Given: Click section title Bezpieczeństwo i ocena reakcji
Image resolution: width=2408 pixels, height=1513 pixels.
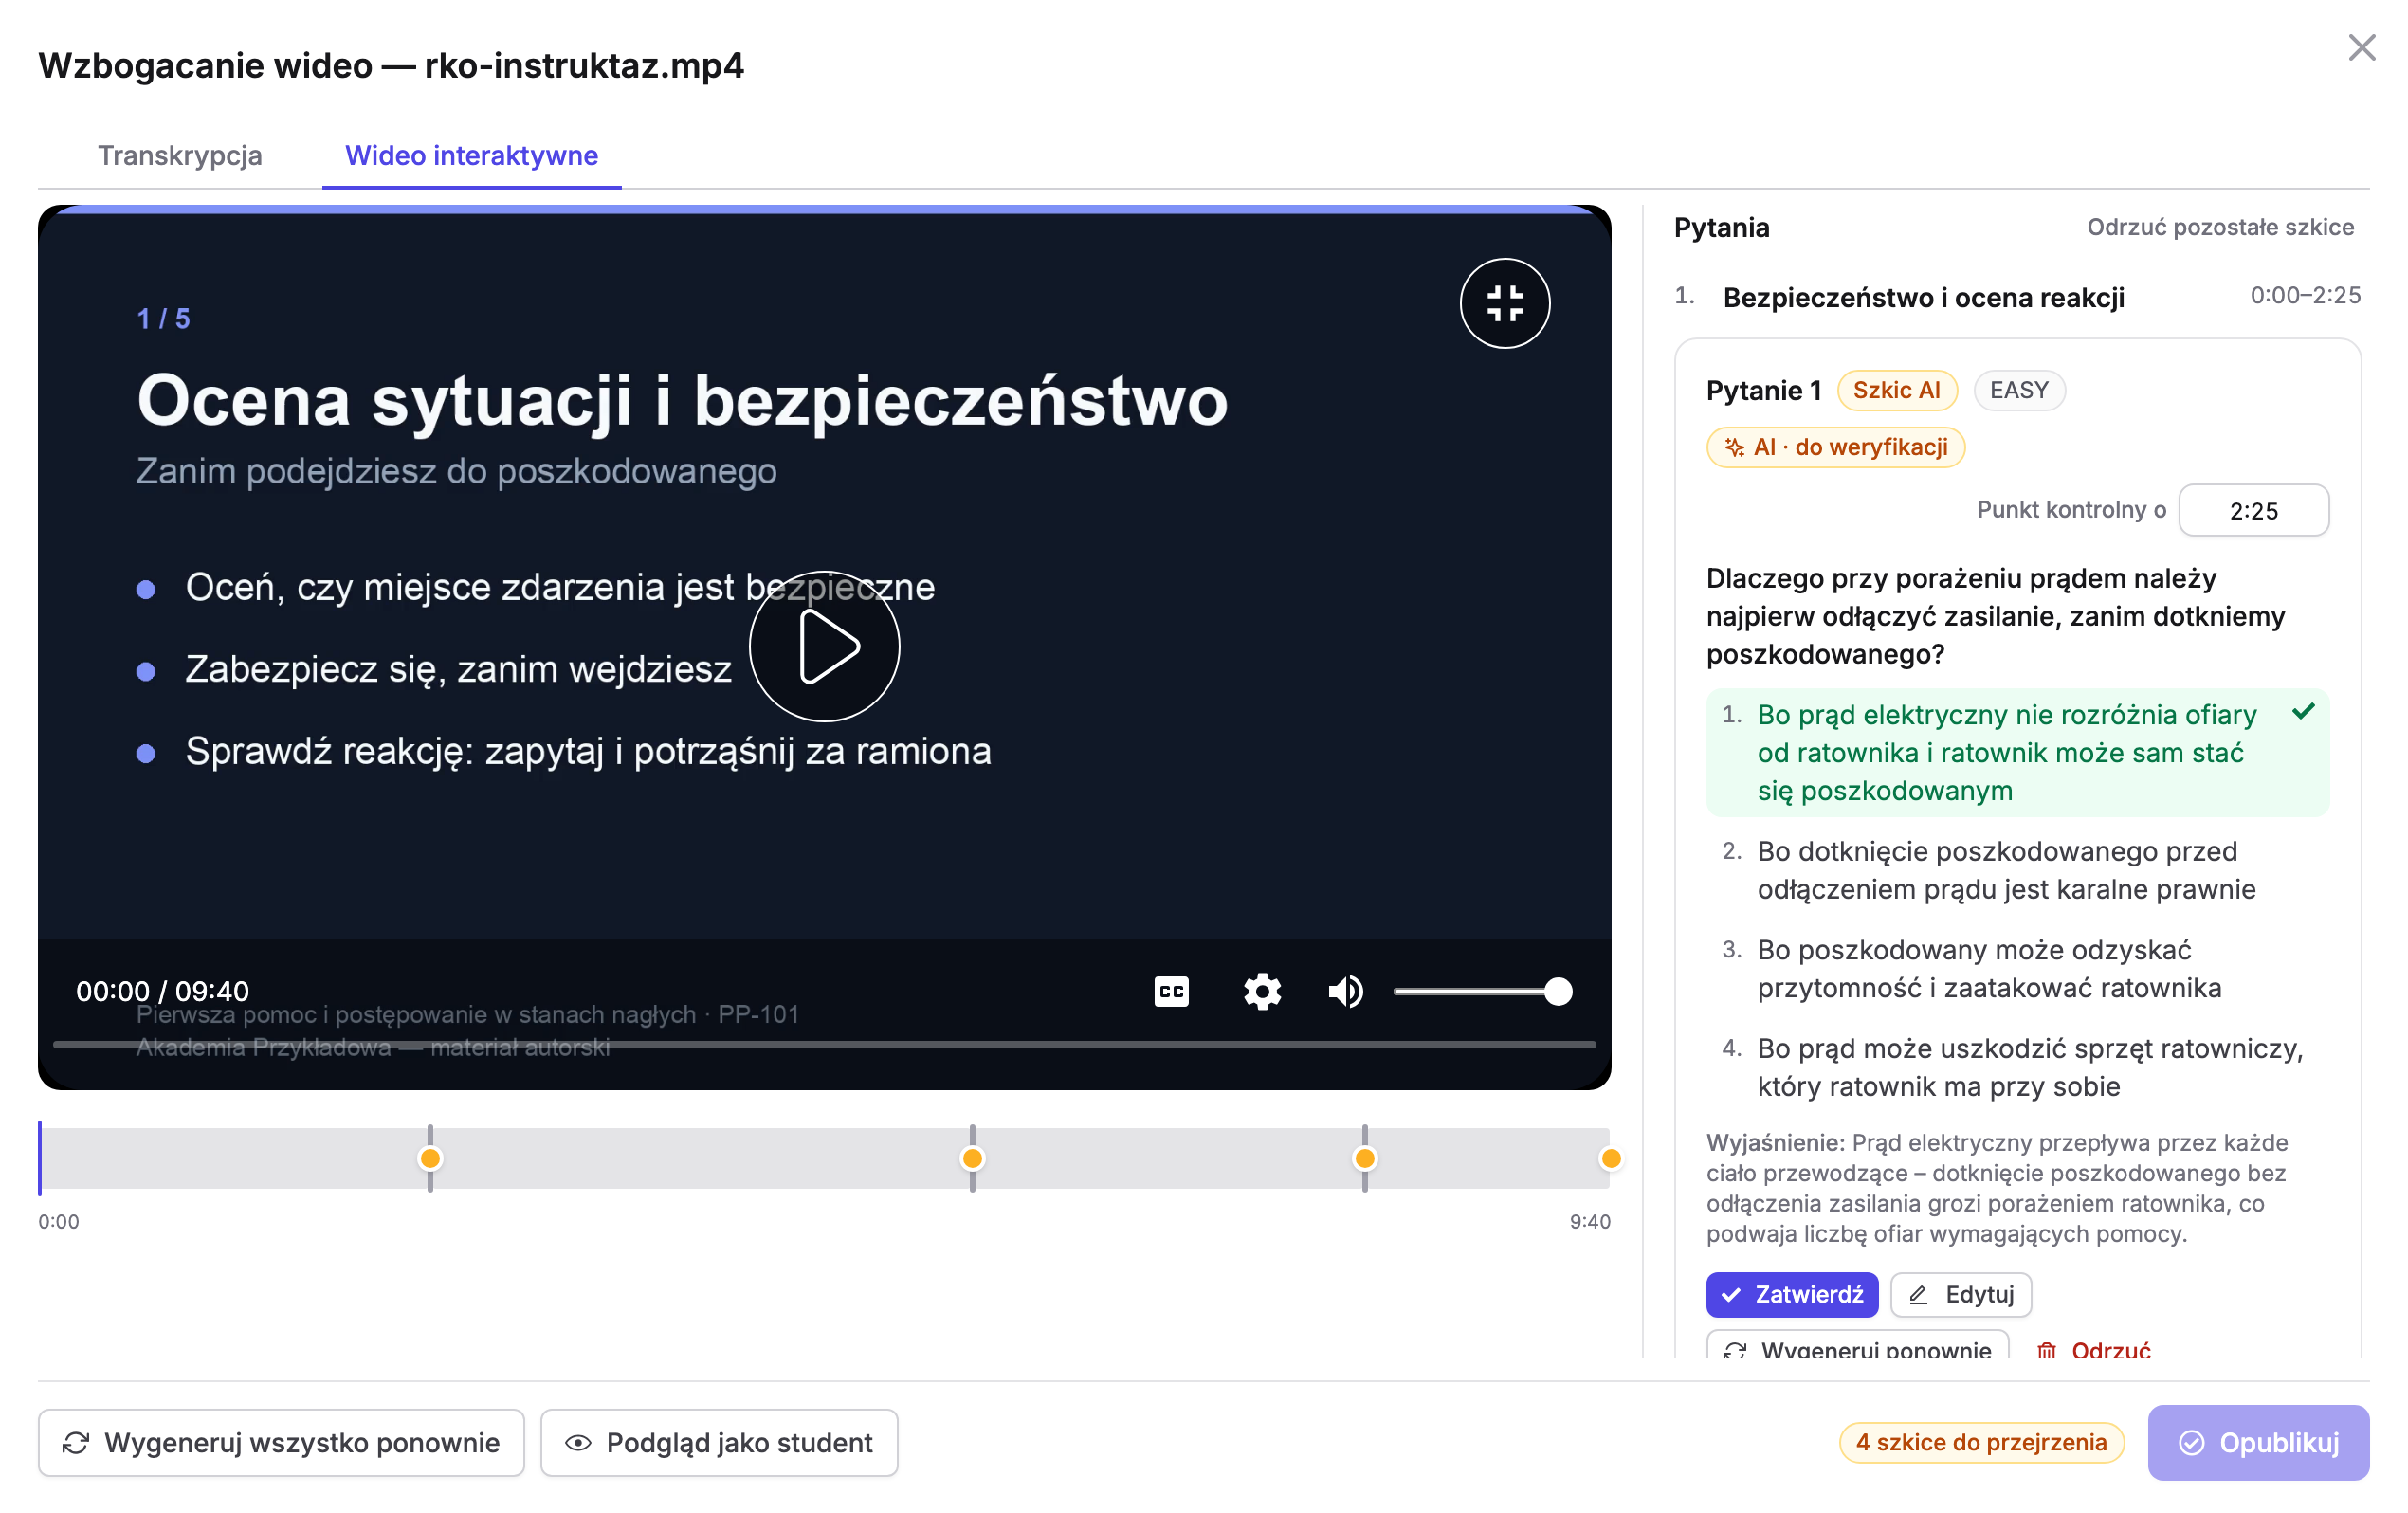Looking at the screenshot, I should pyautogui.click(x=1923, y=297).
